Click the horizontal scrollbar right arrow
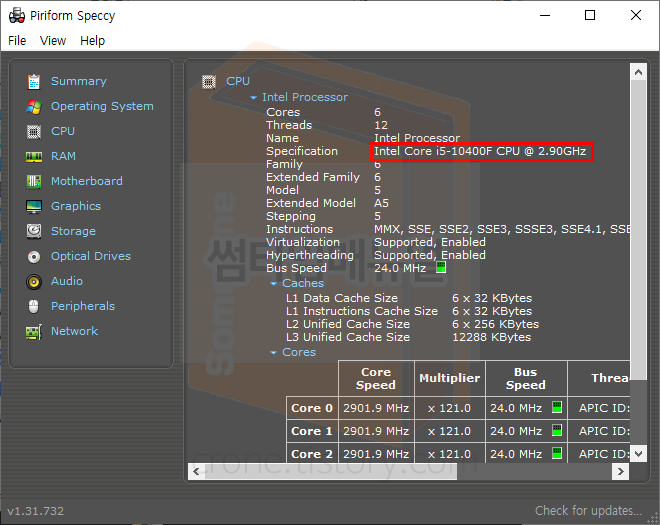Viewport: 660px width, 525px height. tap(620, 472)
